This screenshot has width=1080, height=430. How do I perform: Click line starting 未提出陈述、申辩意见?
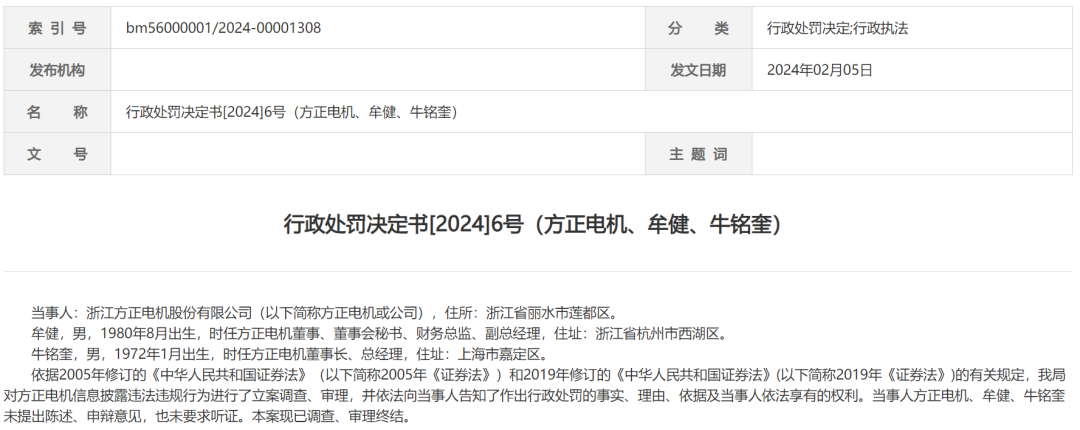207,417
